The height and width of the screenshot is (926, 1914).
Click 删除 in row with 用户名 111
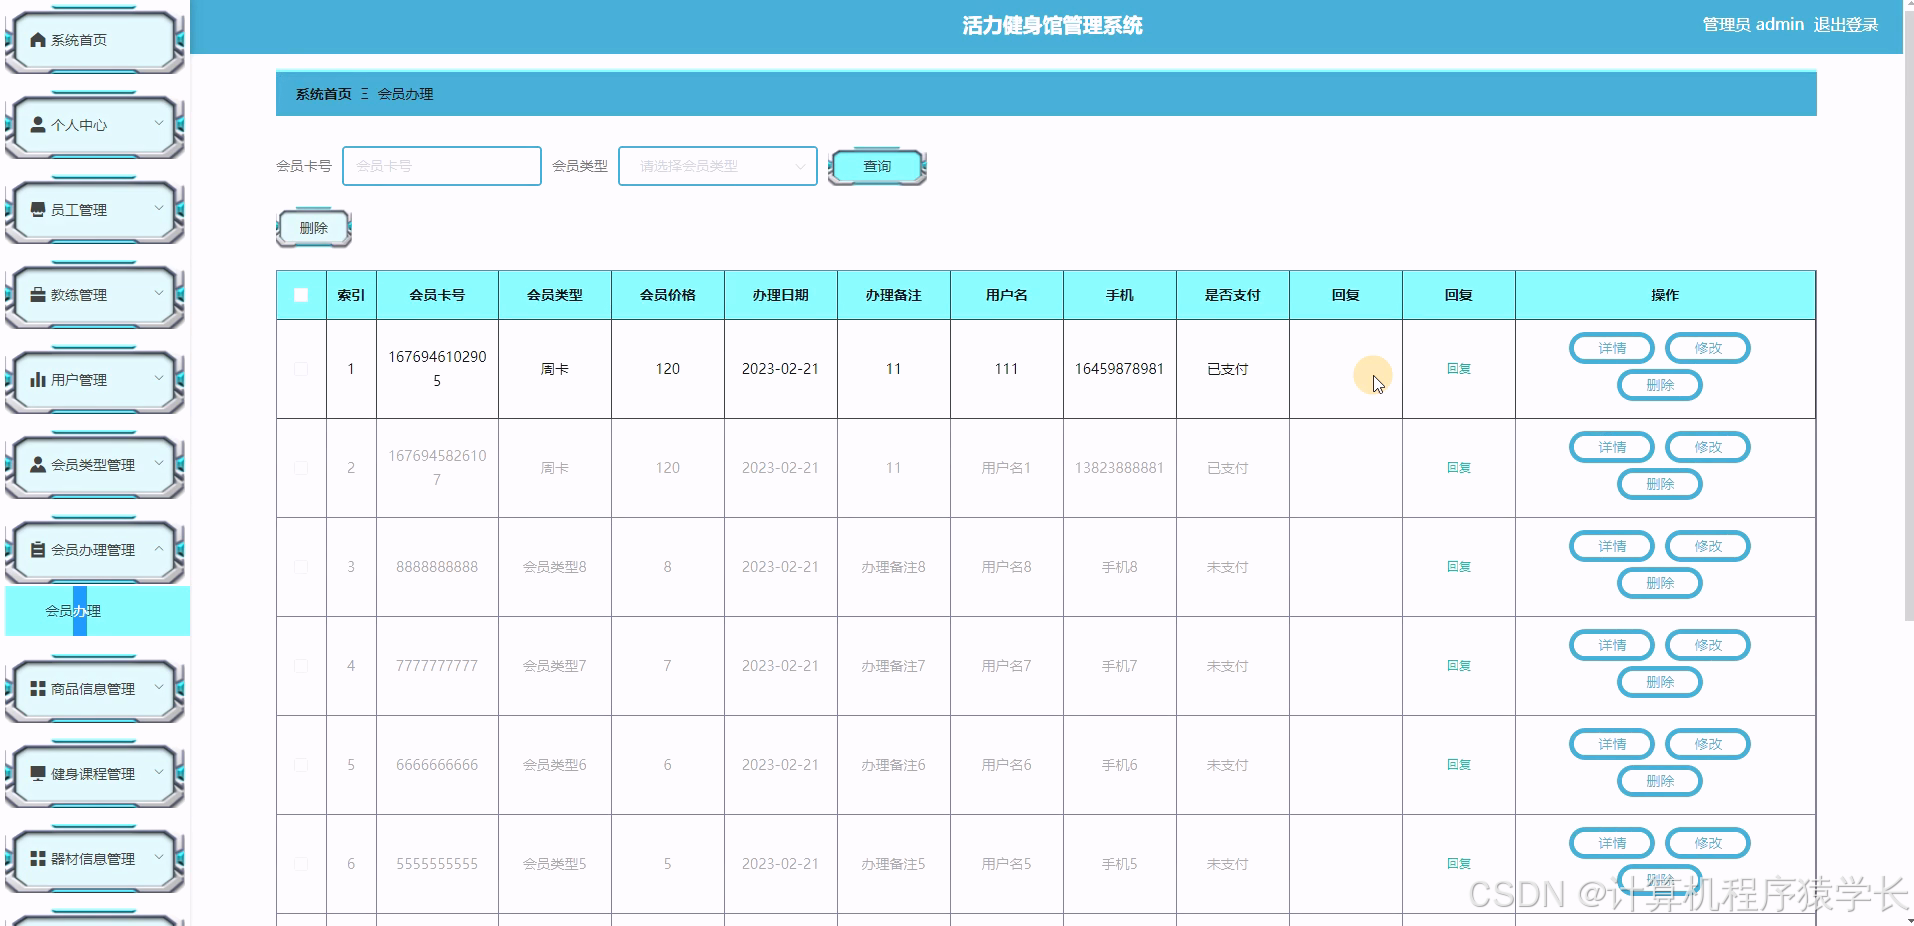1660,385
